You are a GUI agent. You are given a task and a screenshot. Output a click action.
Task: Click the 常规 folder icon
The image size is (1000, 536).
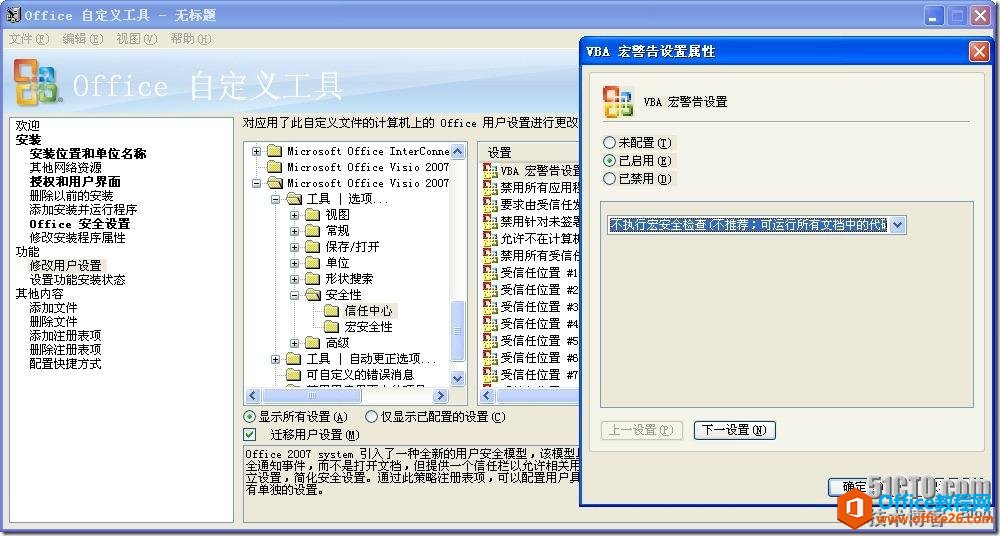coord(312,231)
